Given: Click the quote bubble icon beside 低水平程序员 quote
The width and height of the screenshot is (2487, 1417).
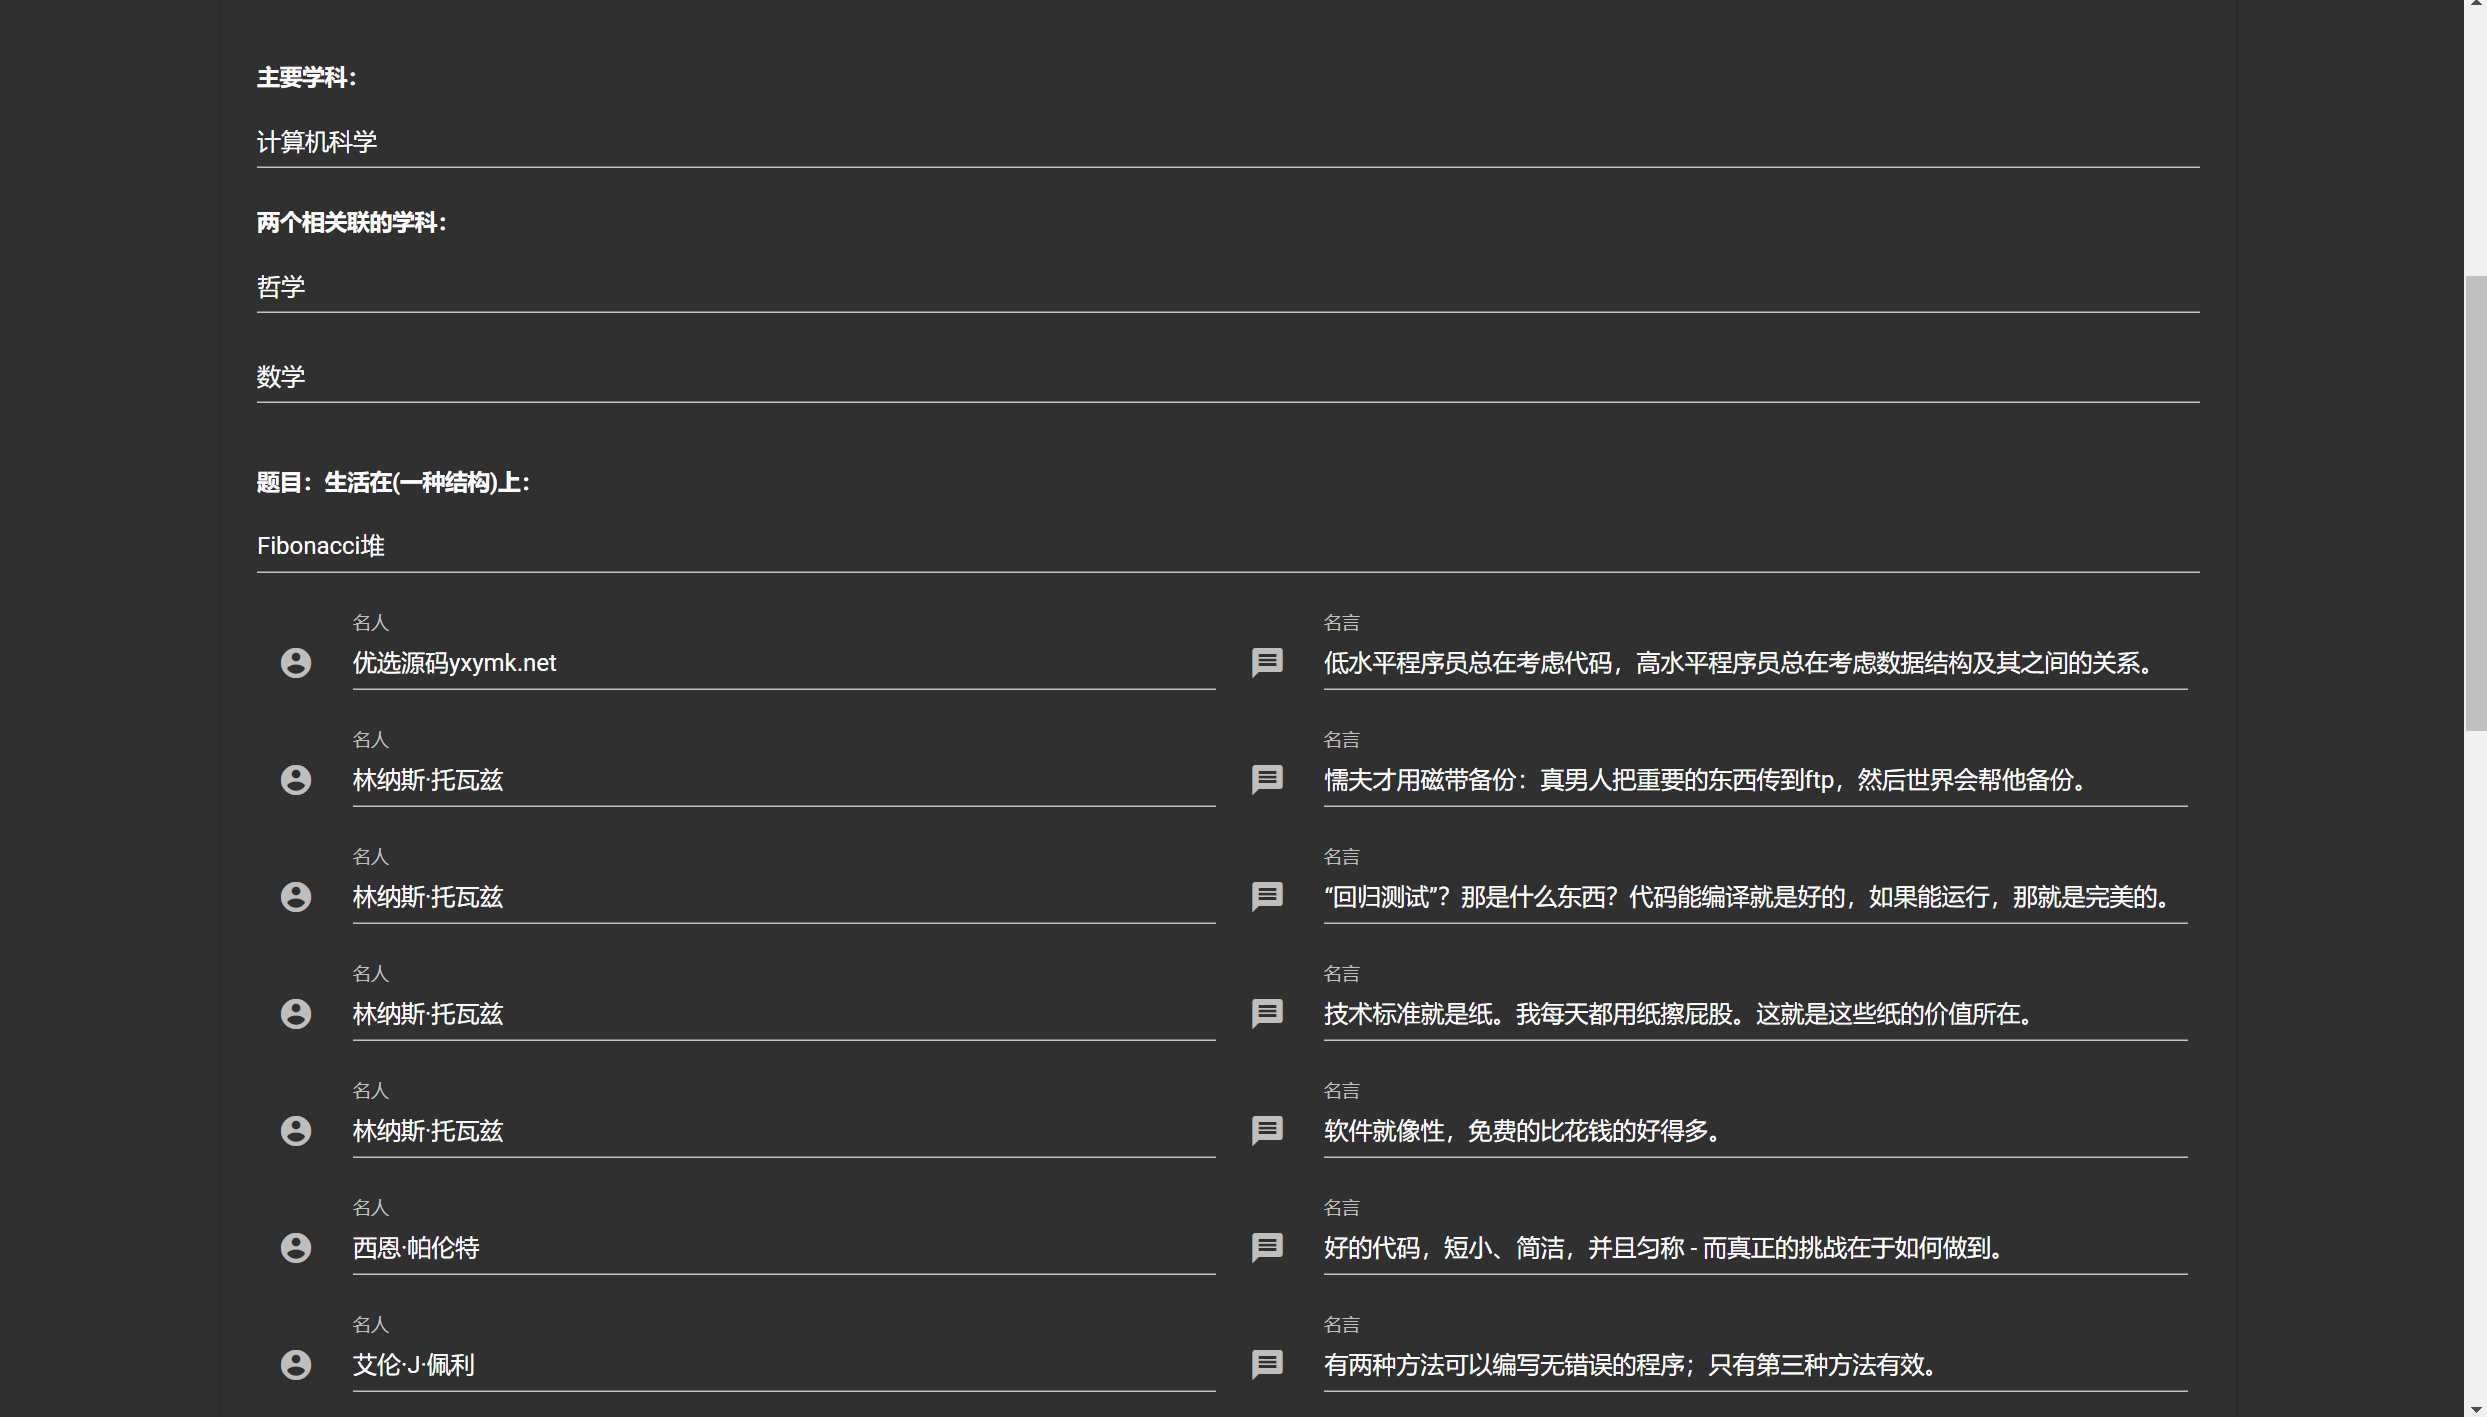Looking at the screenshot, I should [x=1267, y=662].
